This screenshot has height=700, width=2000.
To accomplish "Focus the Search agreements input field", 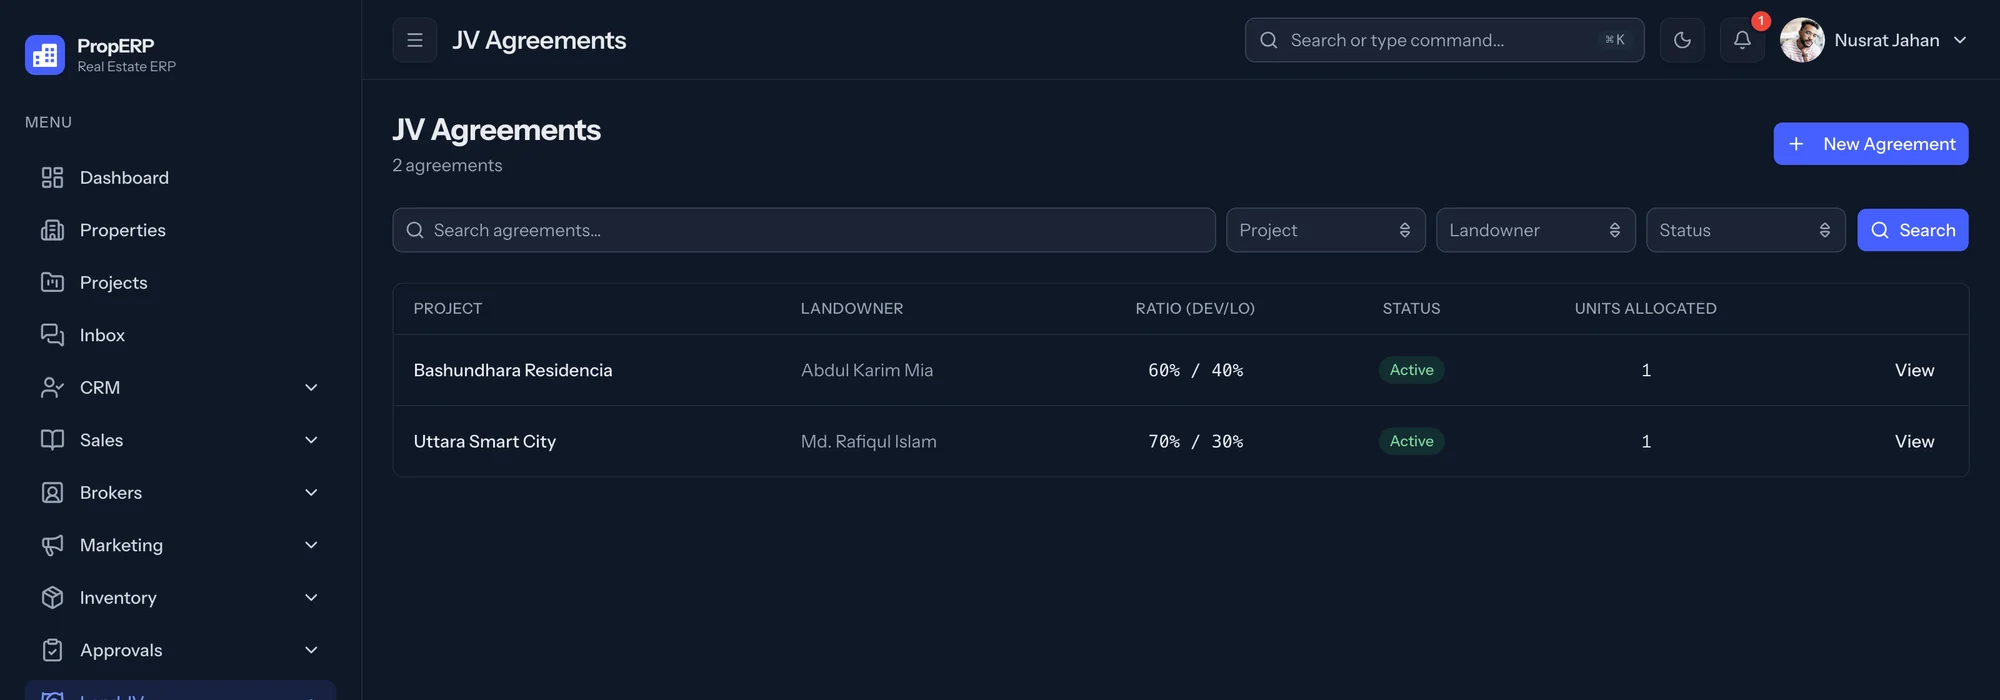I will click(x=804, y=230).
